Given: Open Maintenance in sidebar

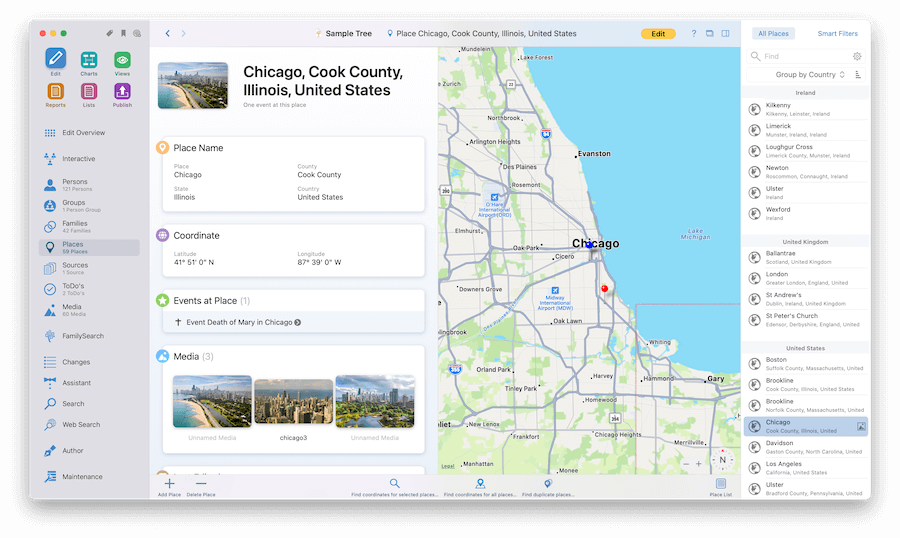Looking at the screenshot, I should click(89, 477).
